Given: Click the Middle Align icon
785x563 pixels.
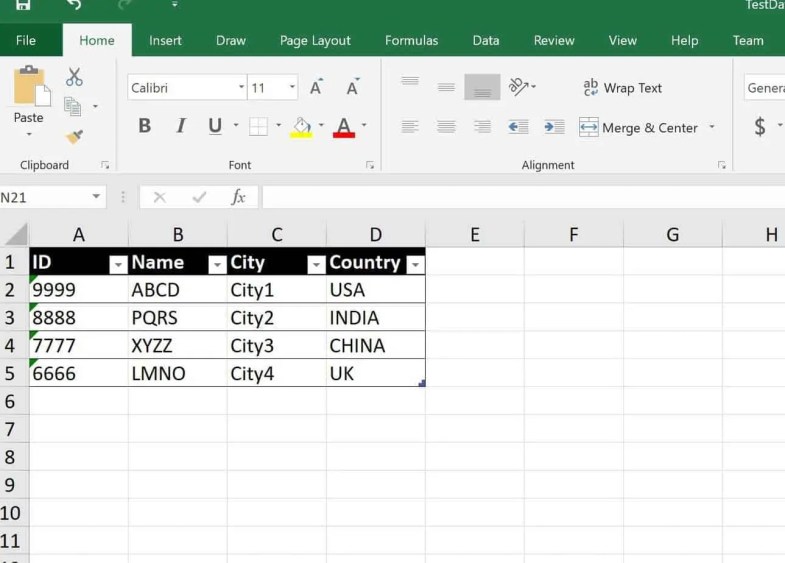Looking at the screenshot, I should (x=446, y=88).
